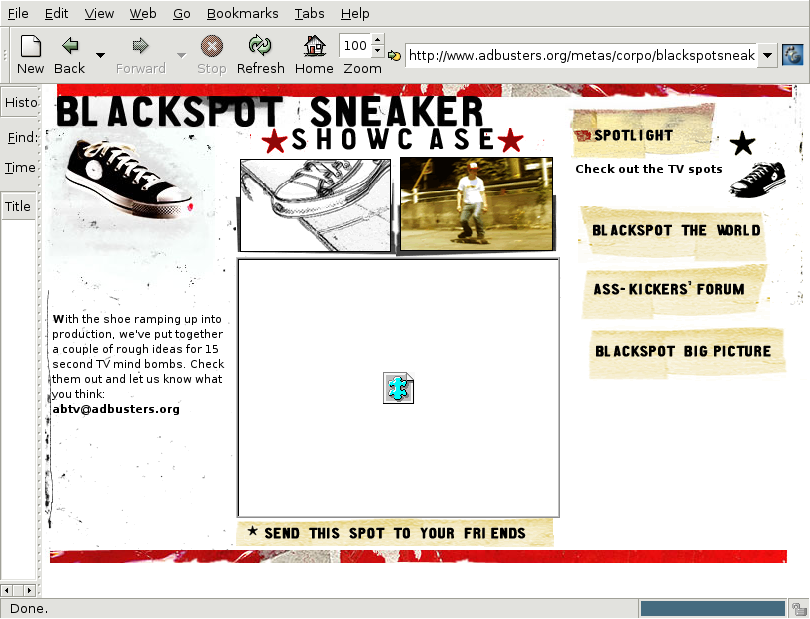Click Send This Spot To Your Friends
This screenshot has height=619, width=810.
[394, 533]
